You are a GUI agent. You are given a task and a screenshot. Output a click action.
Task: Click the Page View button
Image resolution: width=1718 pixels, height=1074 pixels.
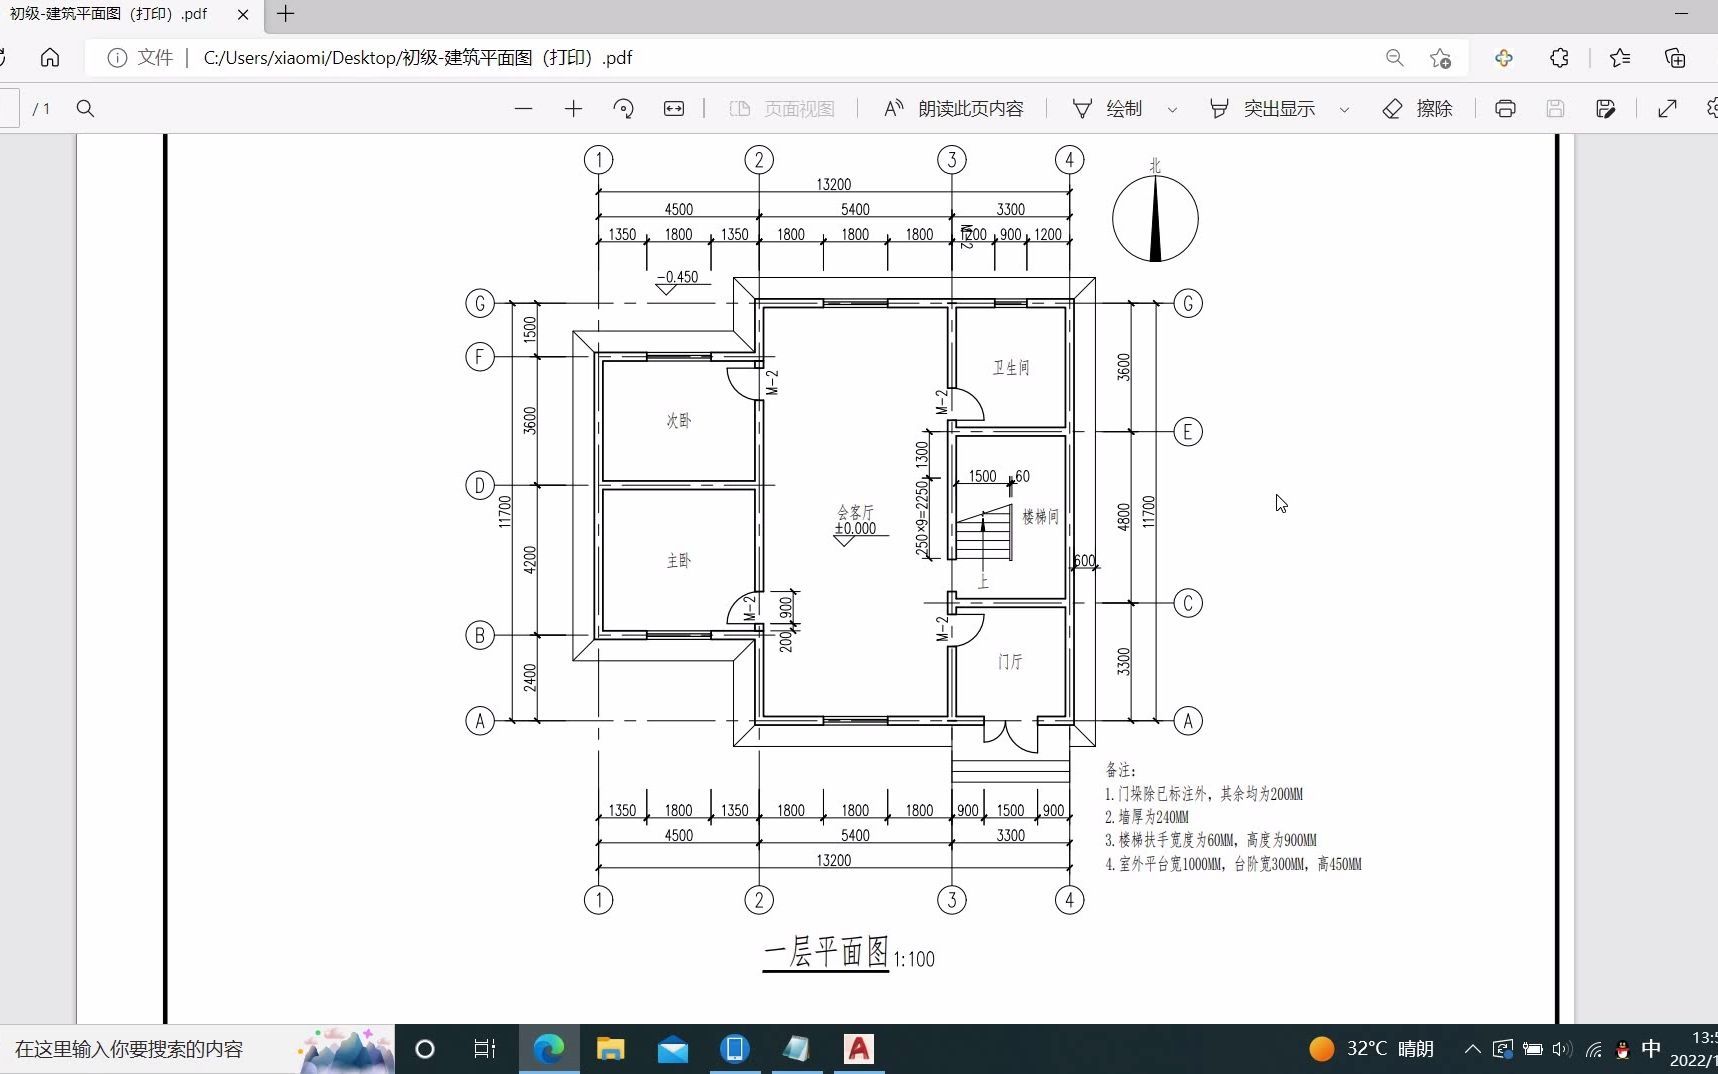pos(782,108)
